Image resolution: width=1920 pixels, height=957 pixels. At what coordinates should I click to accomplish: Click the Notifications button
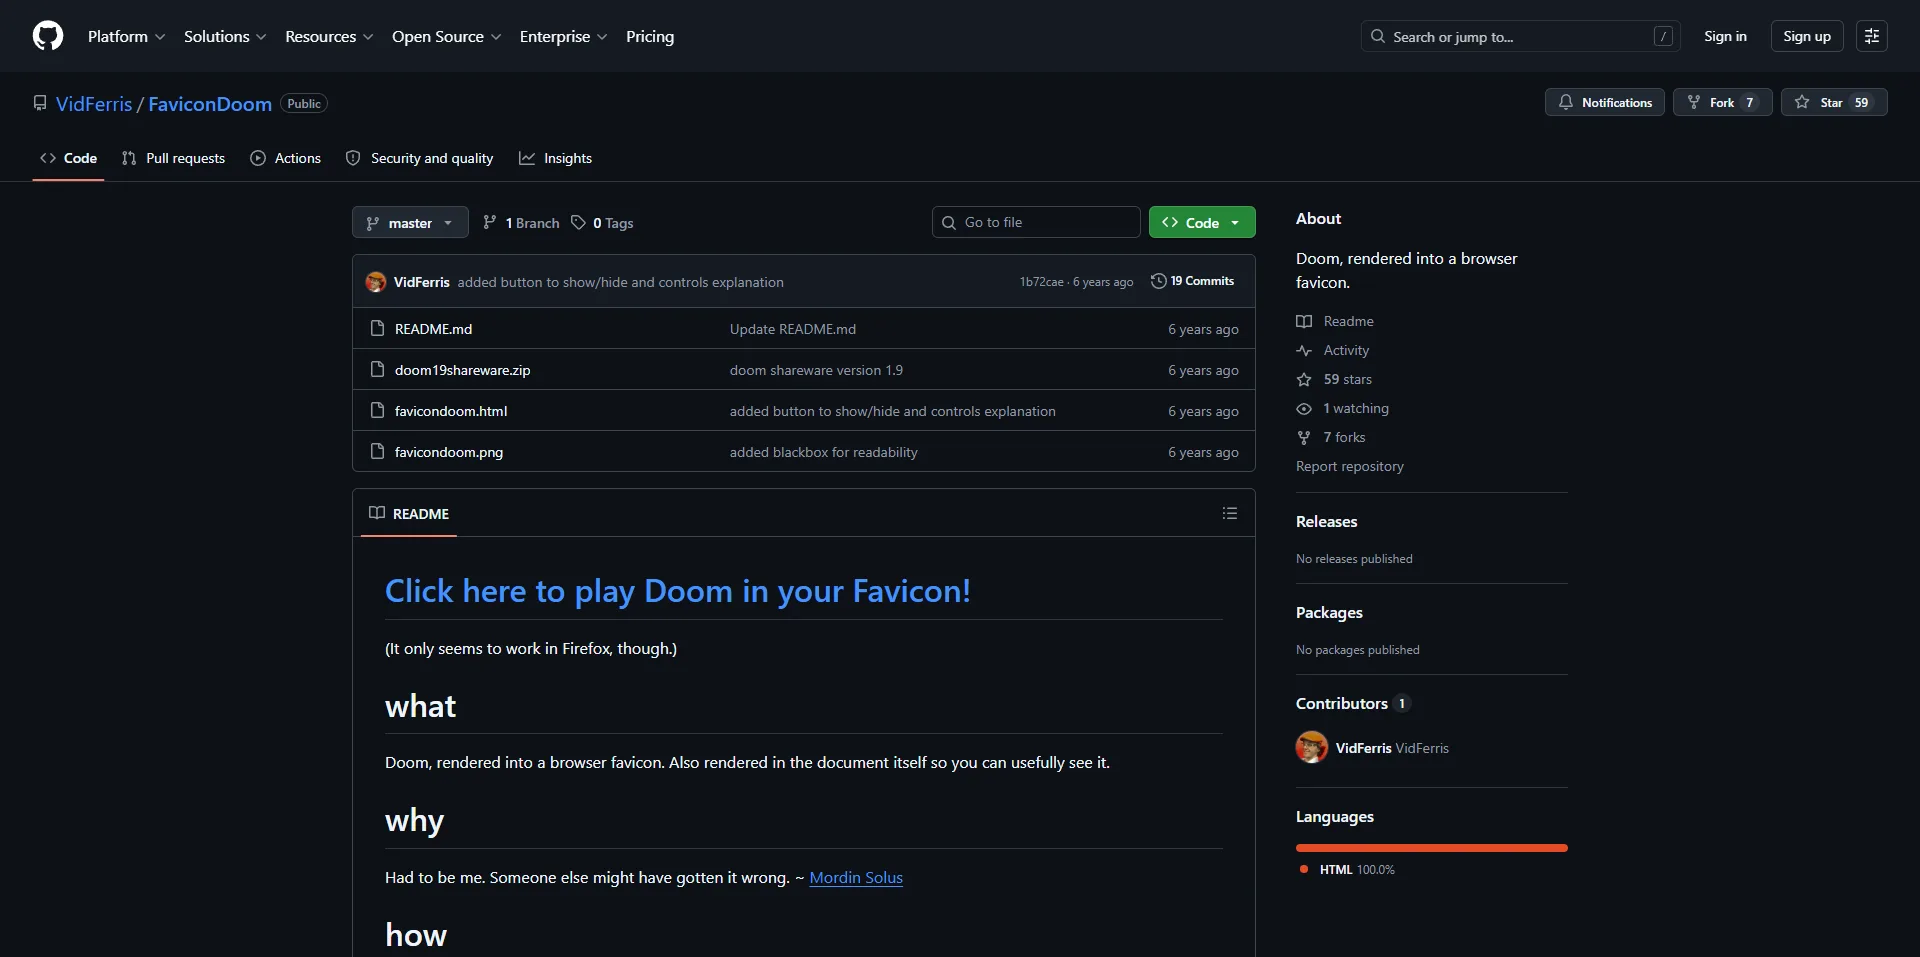[x=1605, y=102]
